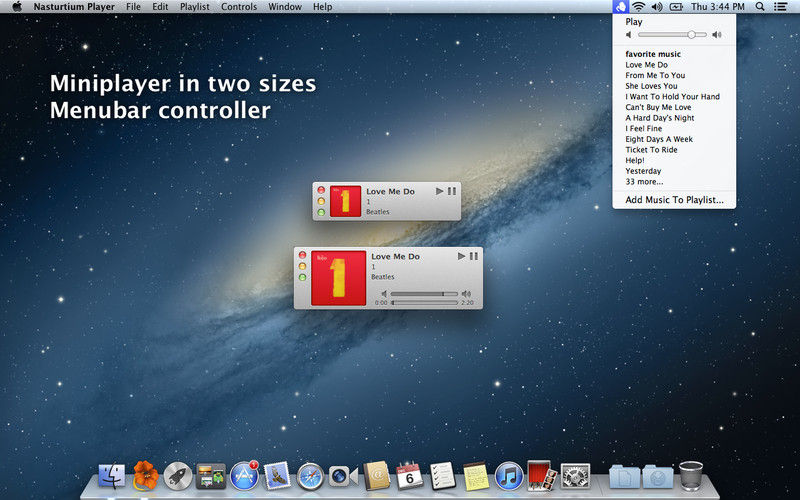Open System Preferences gear icon
The height and width of the screenshot is (500, 800).
(575, 476)
